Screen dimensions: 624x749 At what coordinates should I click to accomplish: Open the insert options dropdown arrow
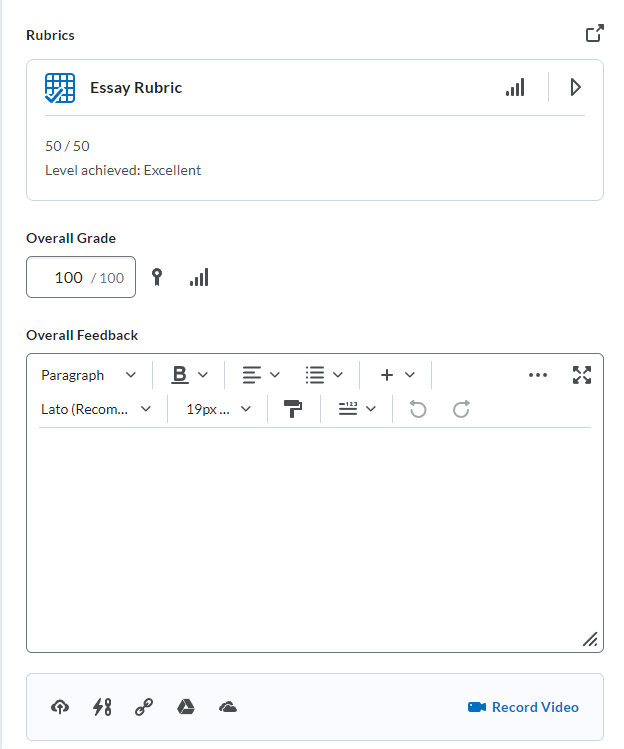point(409,375)
